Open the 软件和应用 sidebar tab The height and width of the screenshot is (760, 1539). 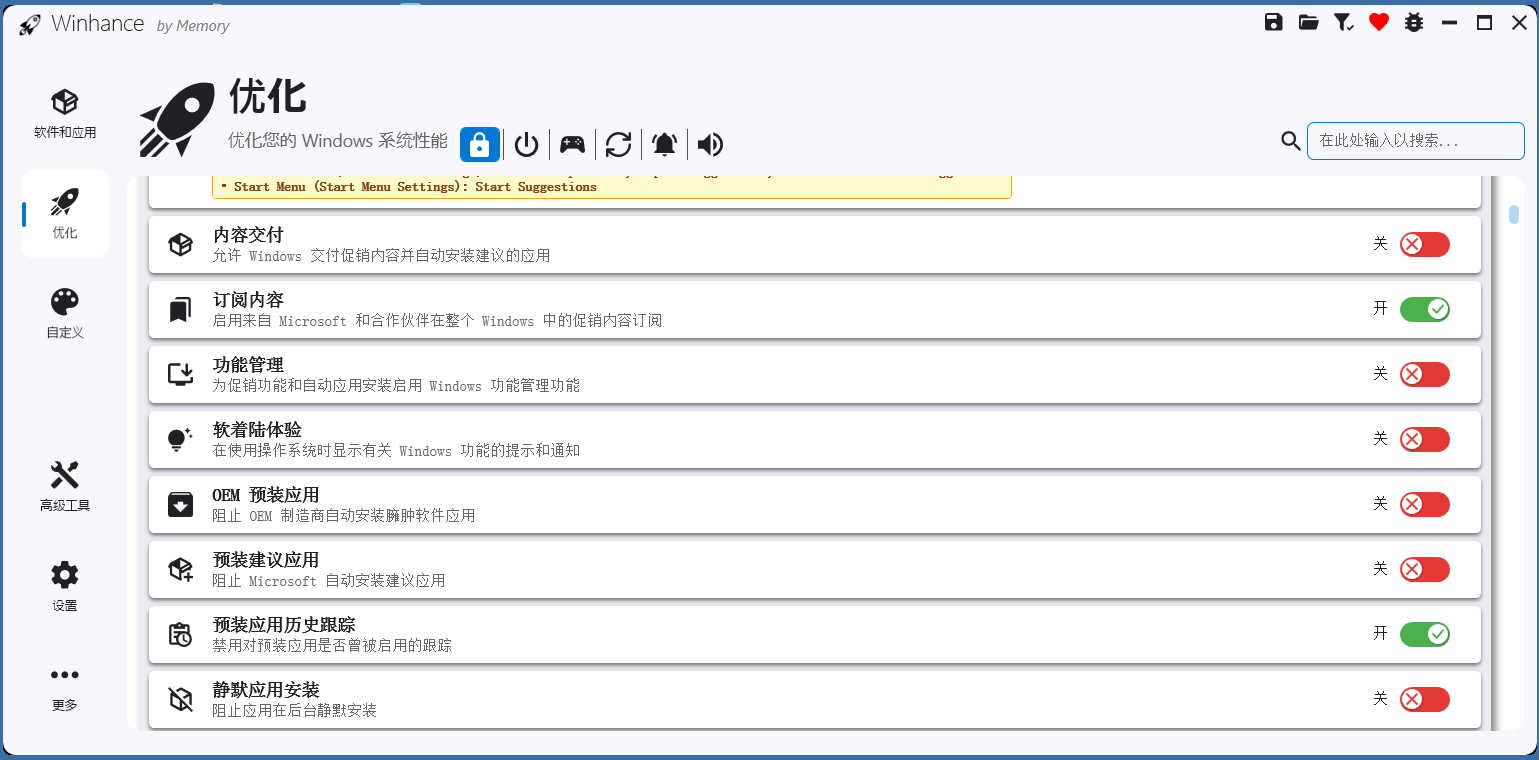(65, 114)
